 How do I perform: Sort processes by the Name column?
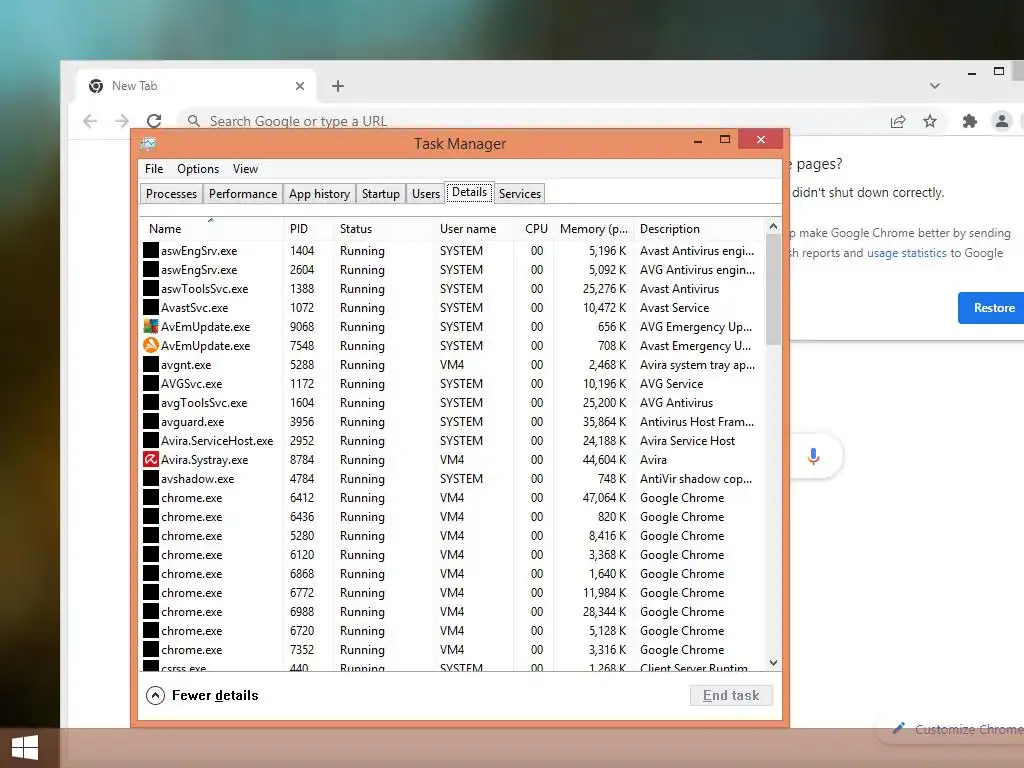coord(211,229)
